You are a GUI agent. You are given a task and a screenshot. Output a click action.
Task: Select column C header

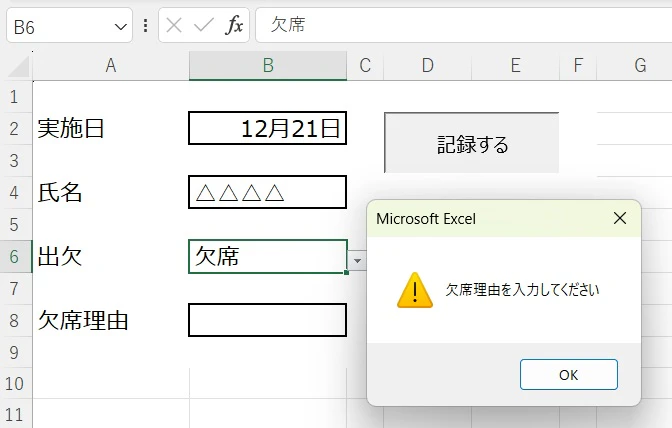point(365,66)
